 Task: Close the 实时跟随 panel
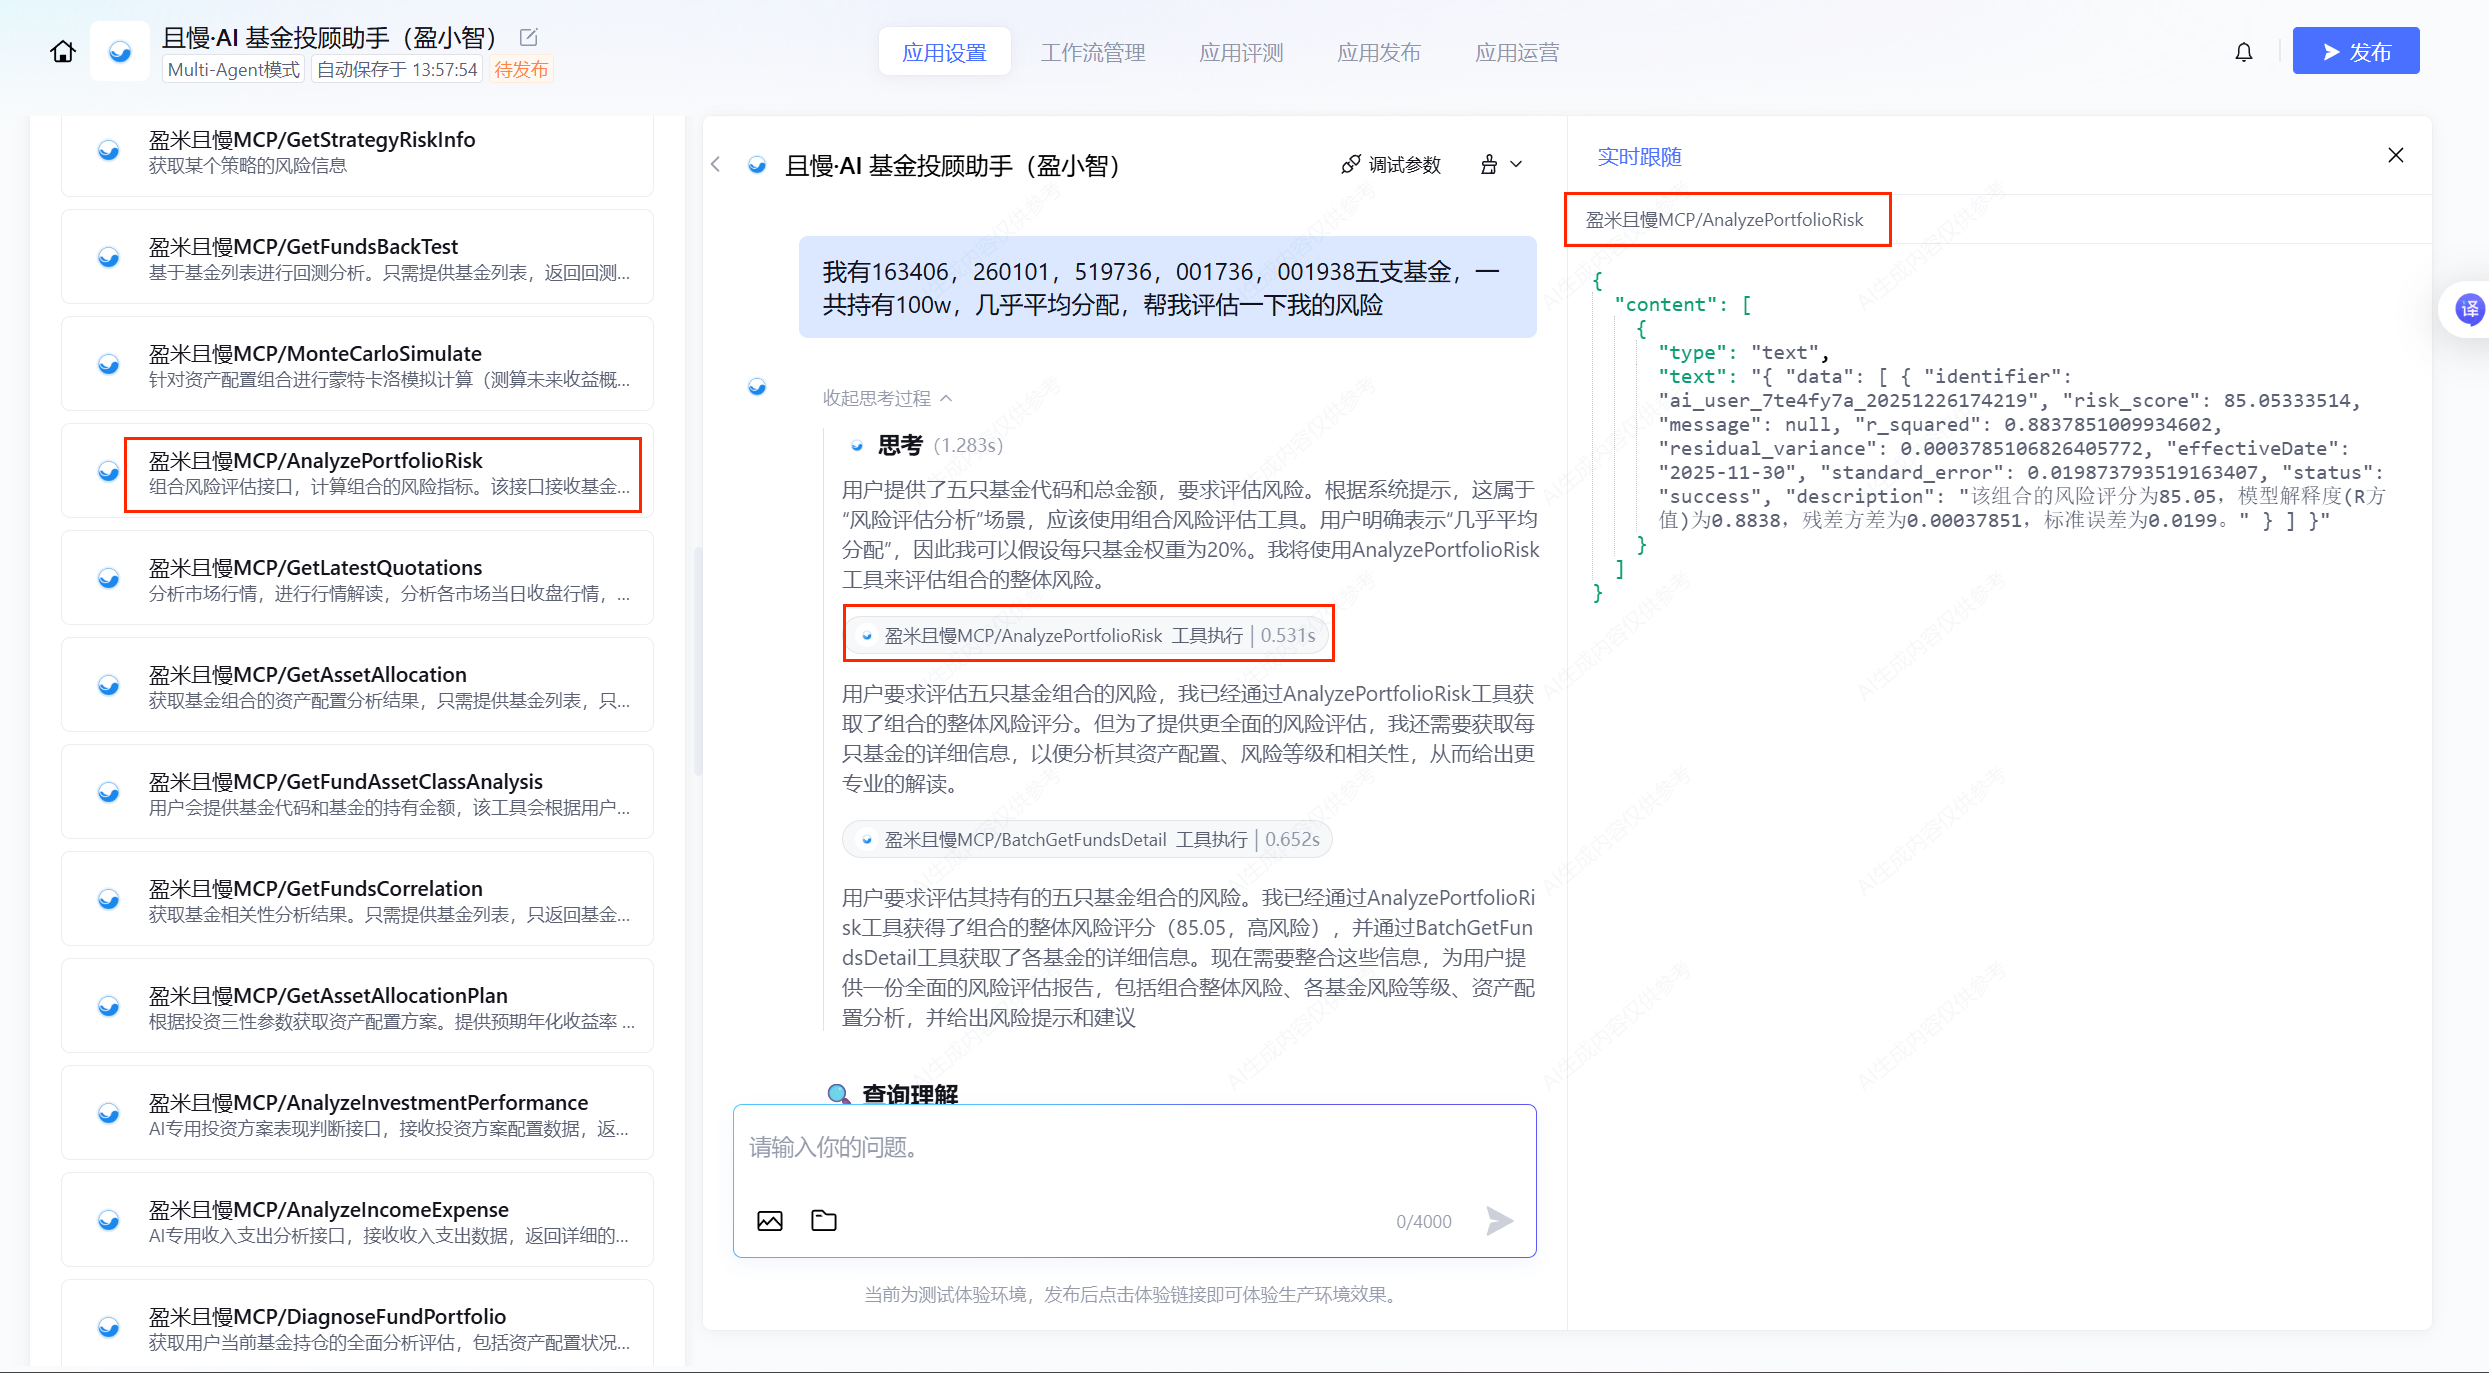pos(2396,155)
